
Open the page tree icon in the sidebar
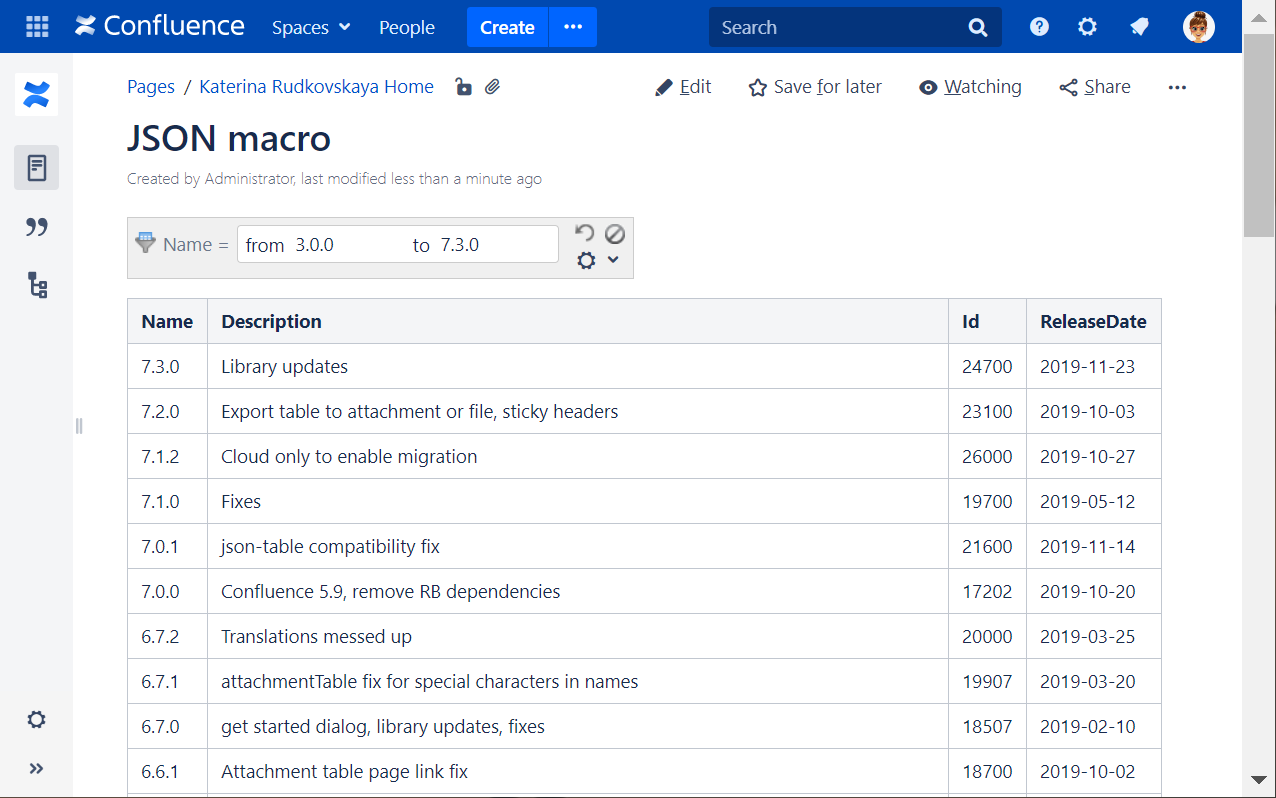(x=37, y=286)
